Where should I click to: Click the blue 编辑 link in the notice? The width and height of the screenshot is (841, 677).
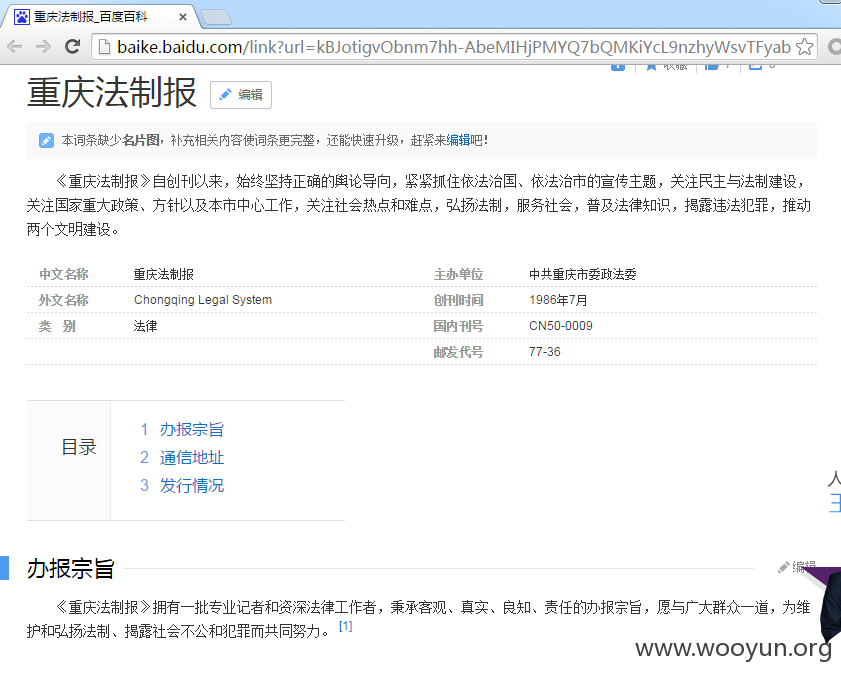[x=458, y=141]
